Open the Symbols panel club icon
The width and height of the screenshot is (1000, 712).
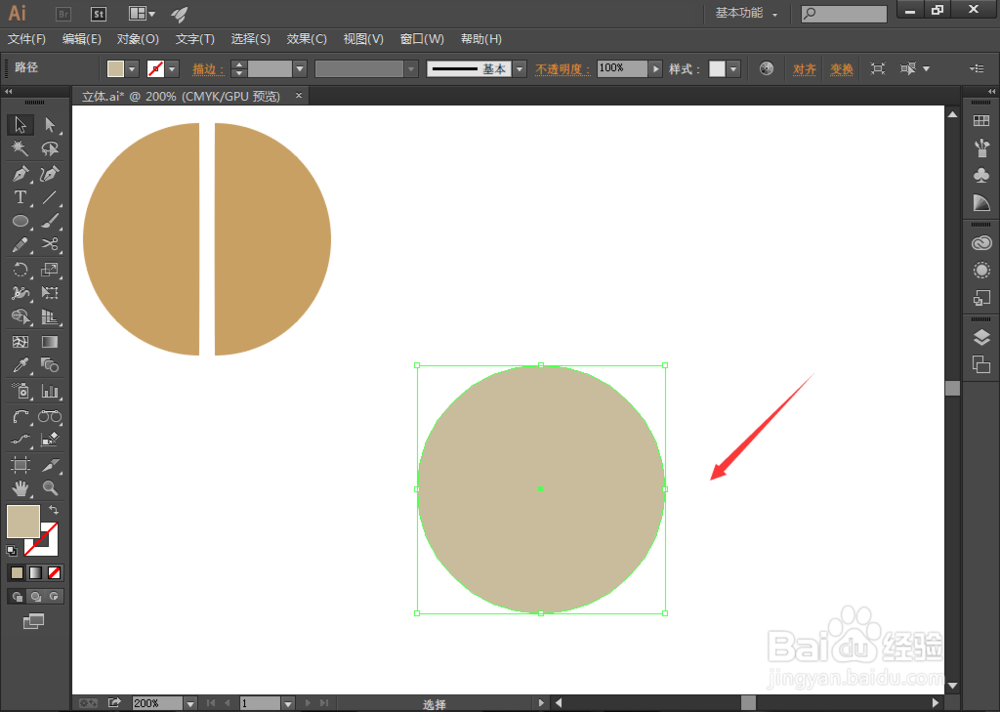pyautogui.click(x=982, y=175)
